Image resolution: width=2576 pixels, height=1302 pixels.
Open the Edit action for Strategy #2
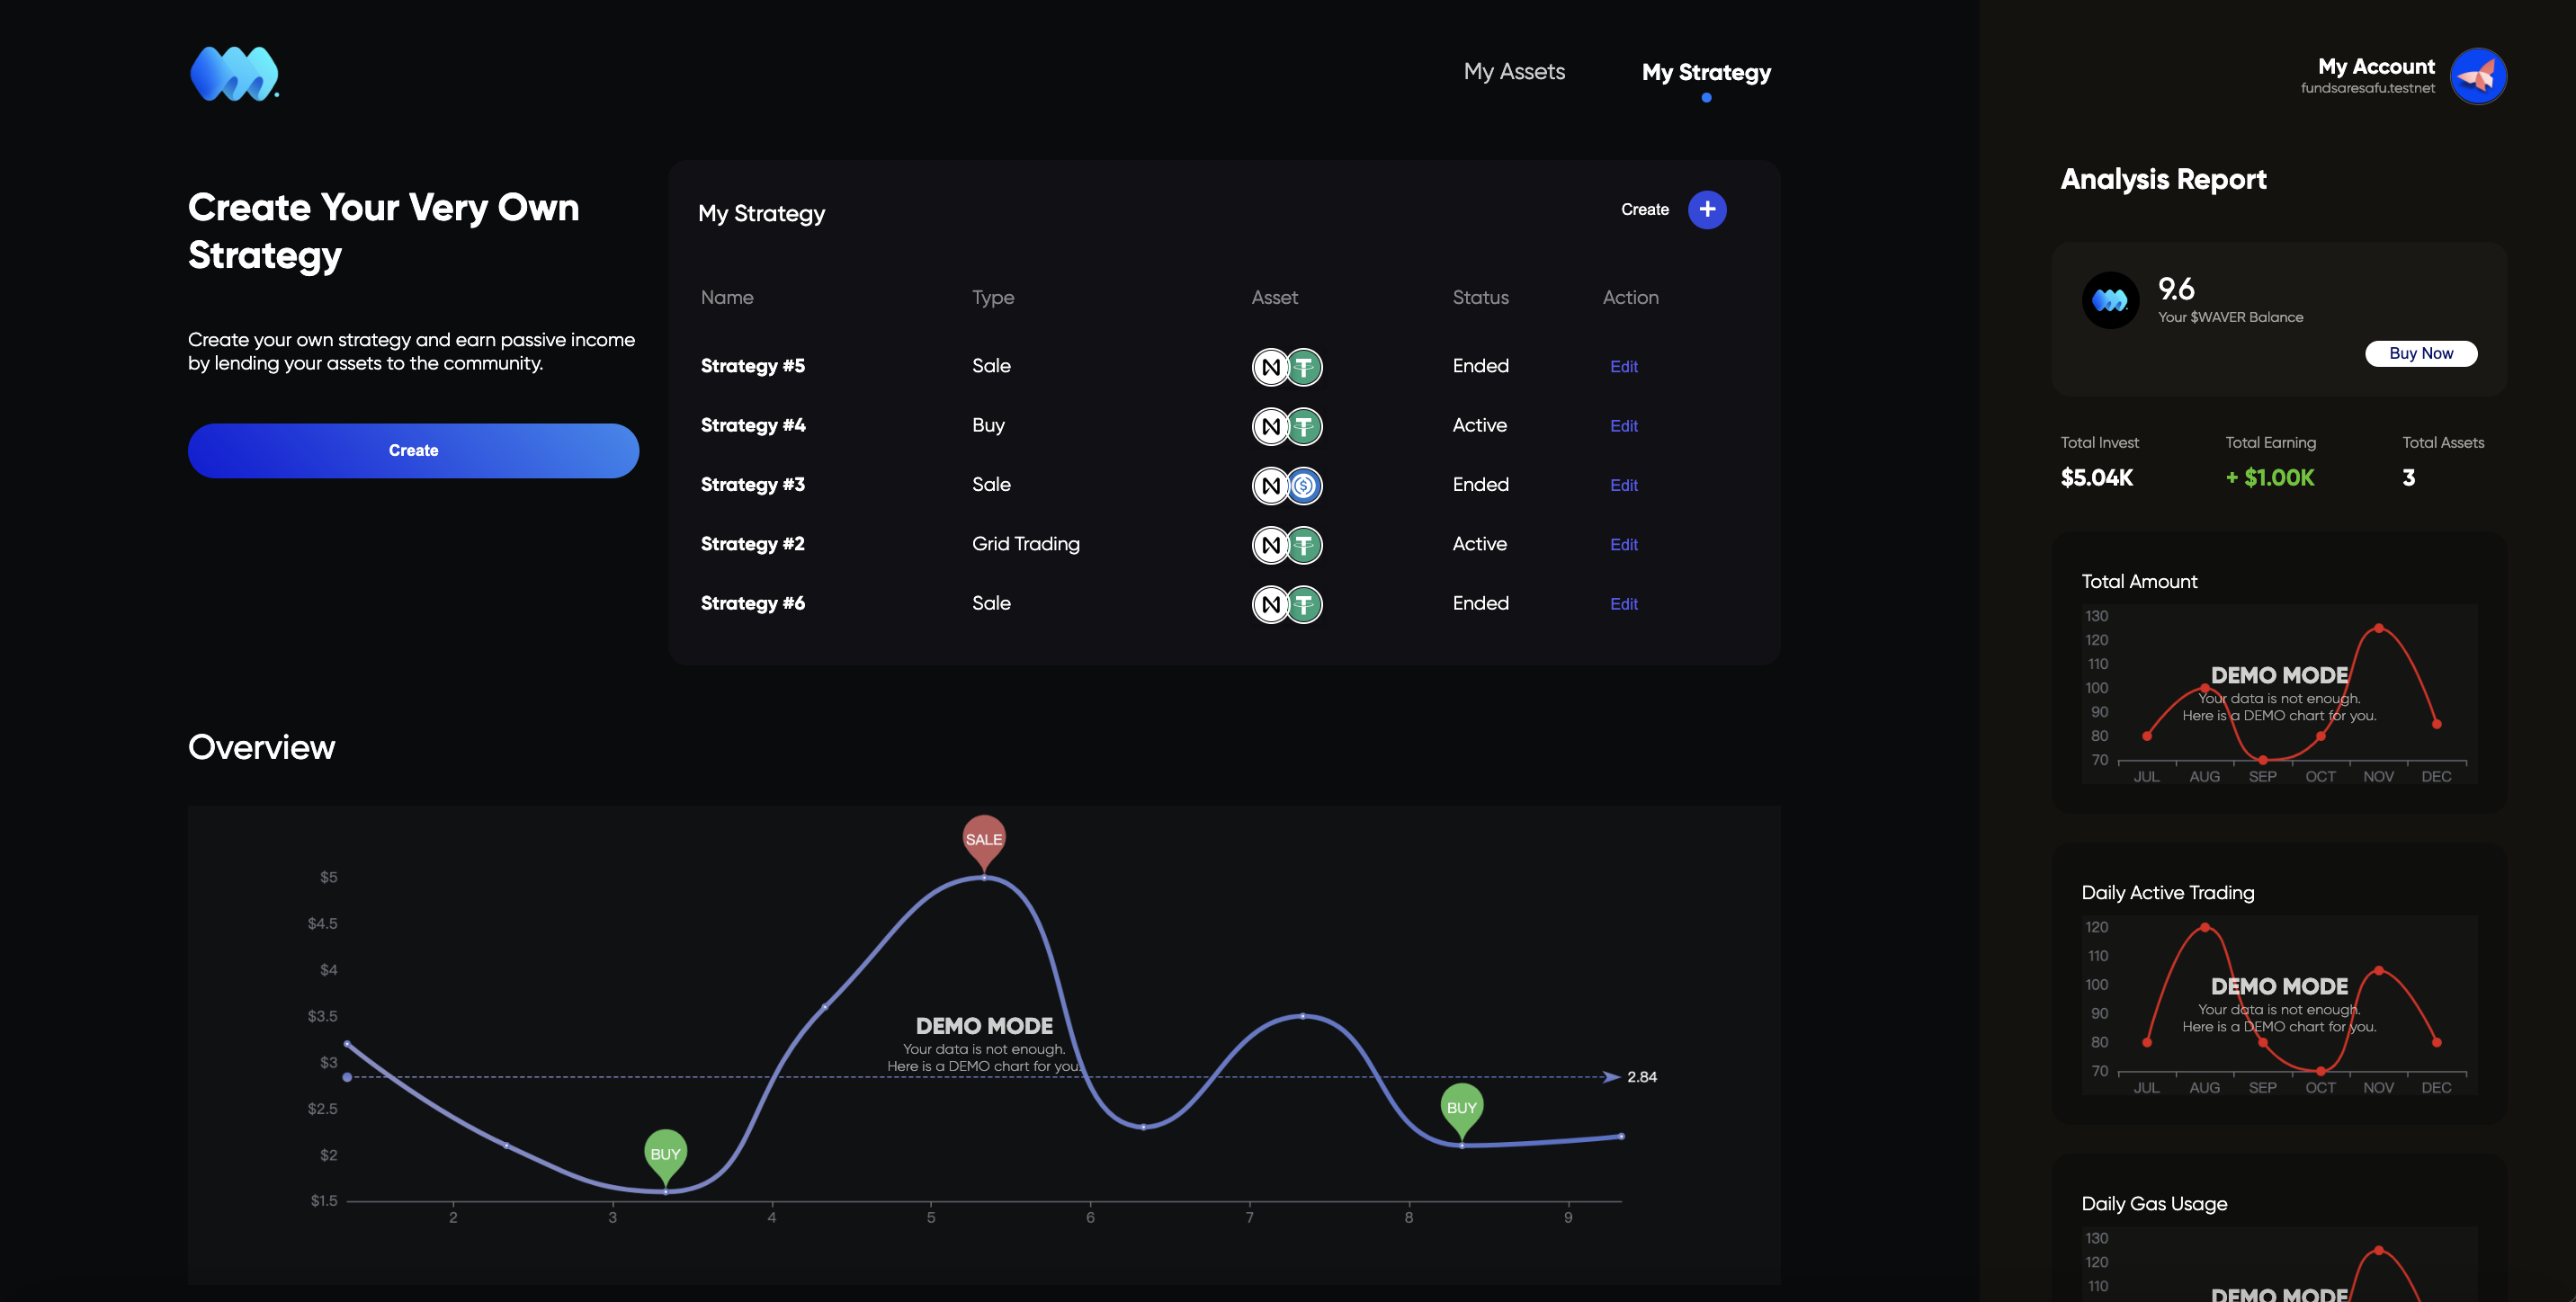point(1624,544)
